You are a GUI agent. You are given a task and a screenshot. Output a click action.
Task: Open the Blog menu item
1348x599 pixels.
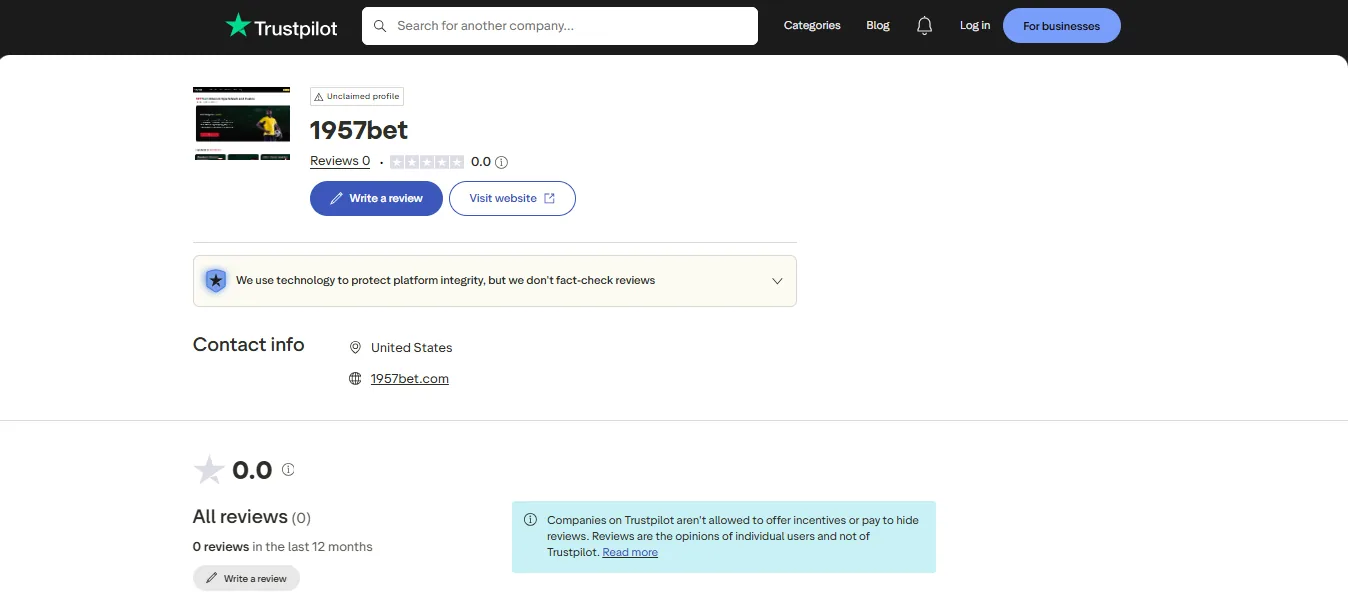878,26
